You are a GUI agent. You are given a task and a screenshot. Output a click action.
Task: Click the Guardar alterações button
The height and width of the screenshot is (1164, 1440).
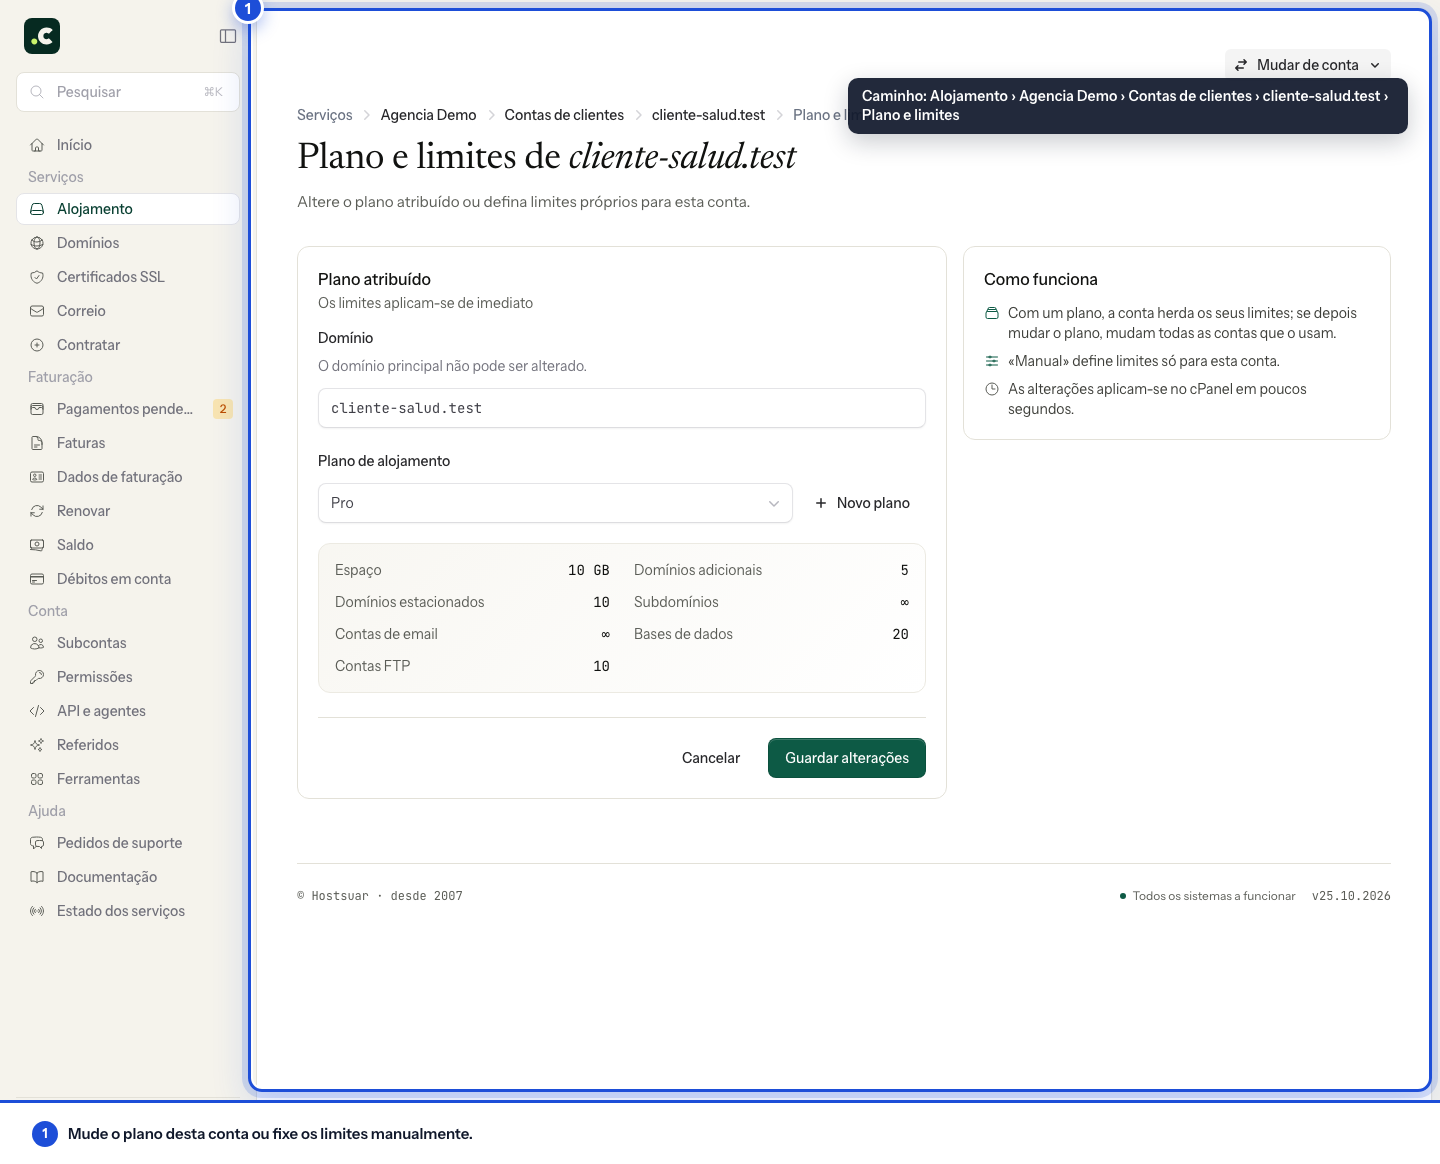click(x=847, y=758)
